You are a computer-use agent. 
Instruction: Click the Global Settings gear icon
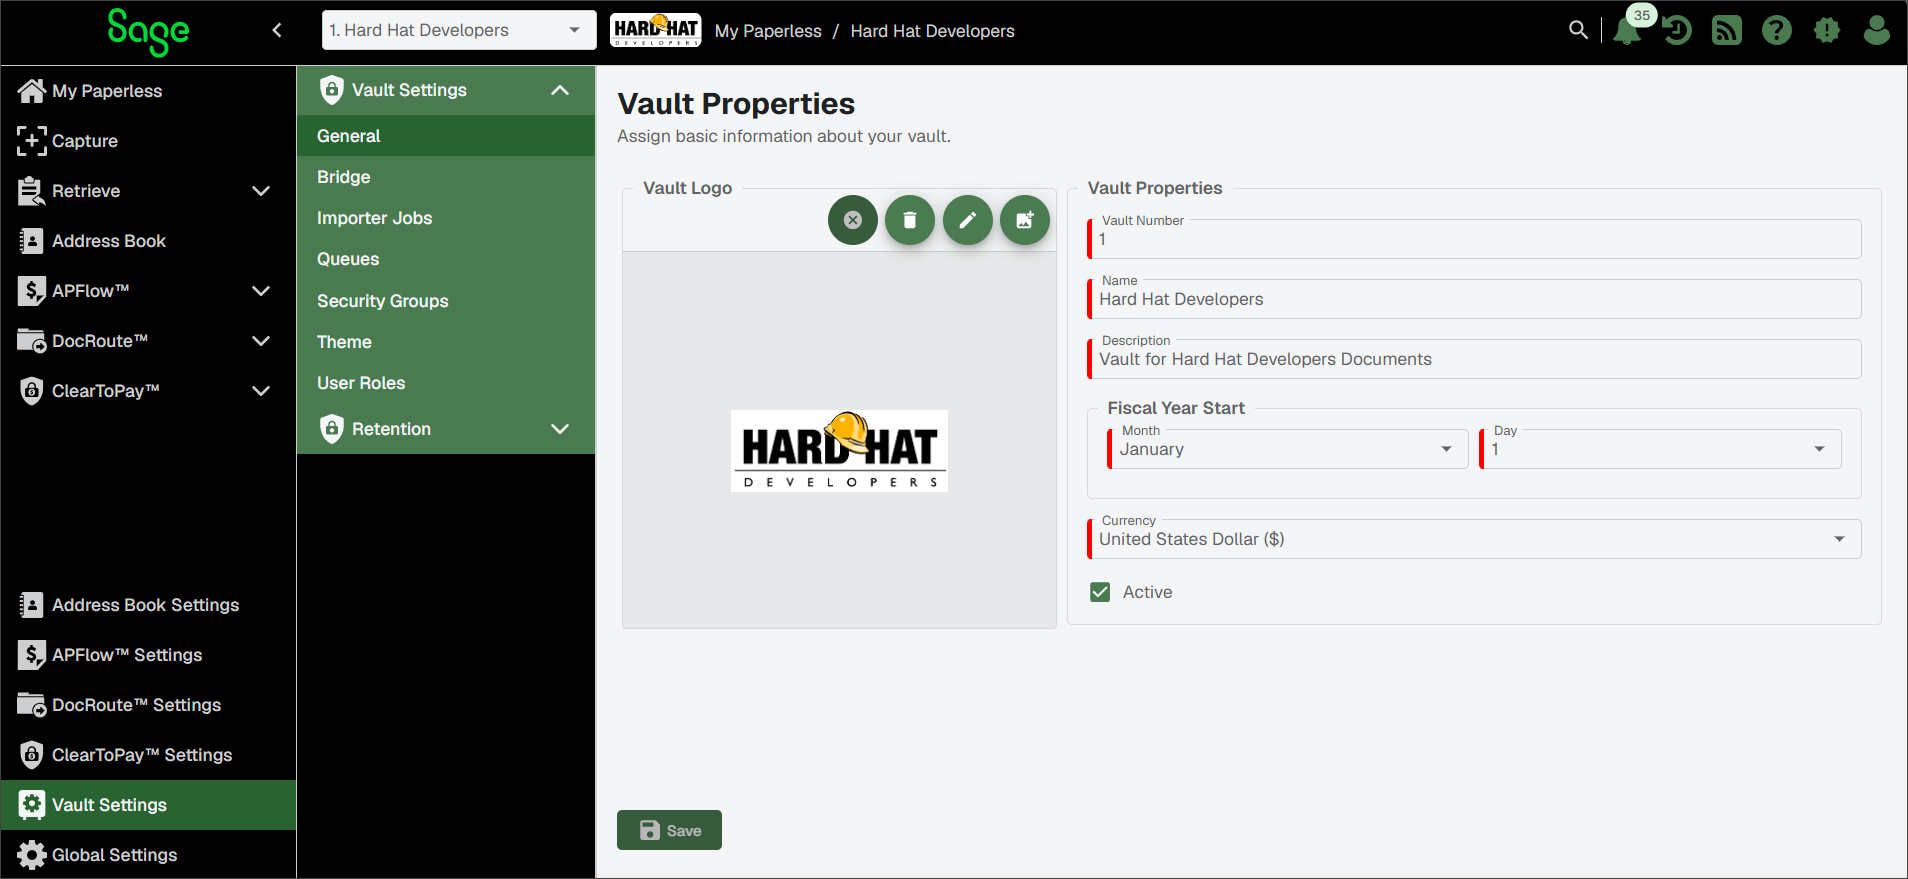pyautogui.click(x=32, y=855)
